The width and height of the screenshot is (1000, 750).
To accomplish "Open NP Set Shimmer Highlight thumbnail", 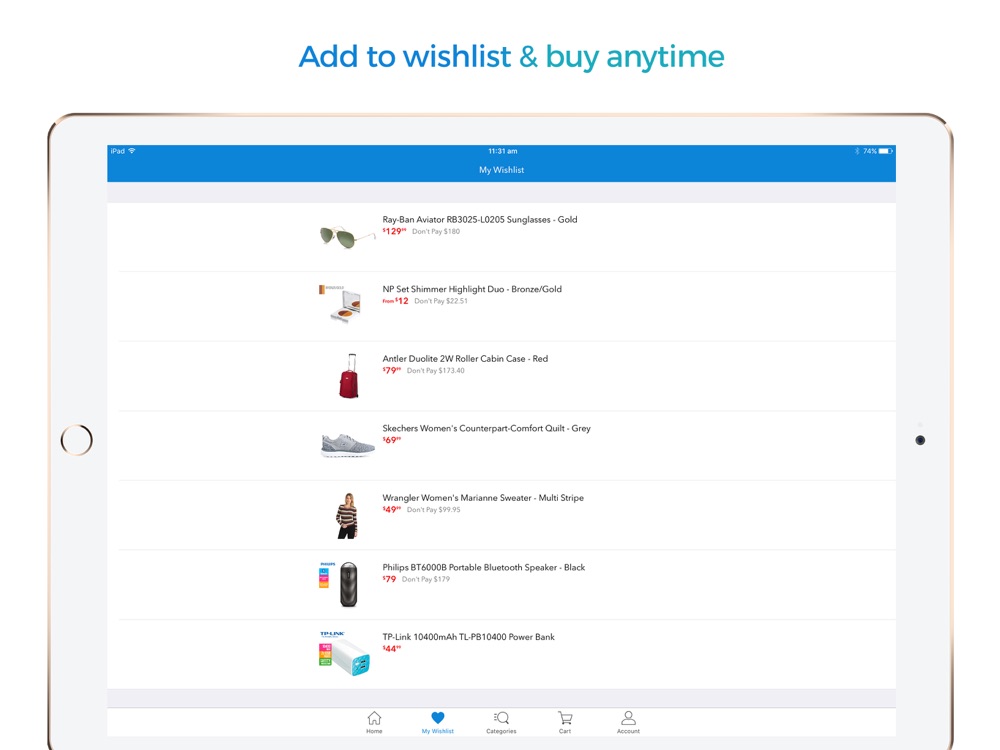I will coord(341,304).
